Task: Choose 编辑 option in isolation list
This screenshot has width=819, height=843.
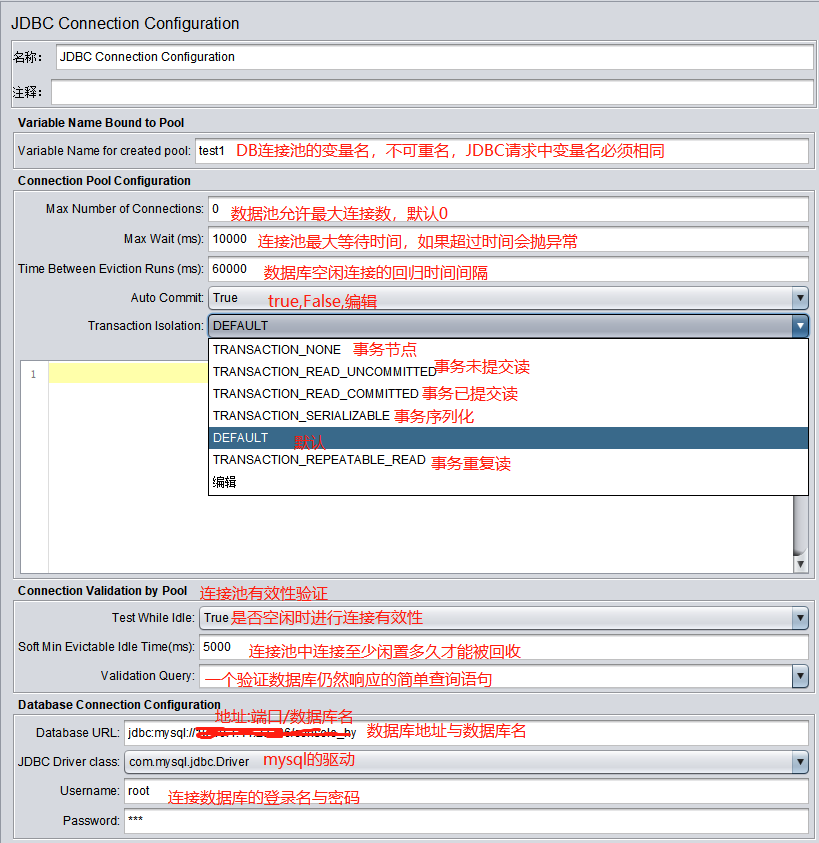Action: (508, 482)
